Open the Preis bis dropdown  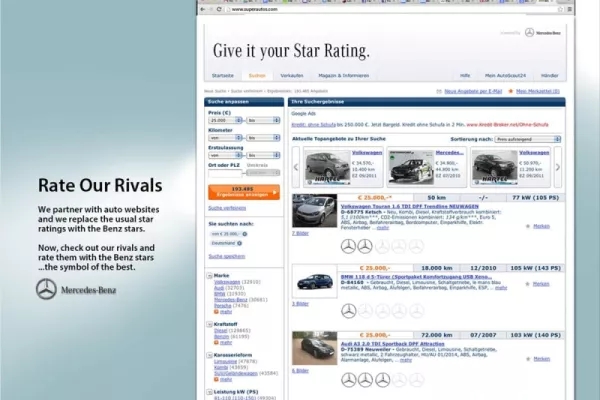point(263,120)
